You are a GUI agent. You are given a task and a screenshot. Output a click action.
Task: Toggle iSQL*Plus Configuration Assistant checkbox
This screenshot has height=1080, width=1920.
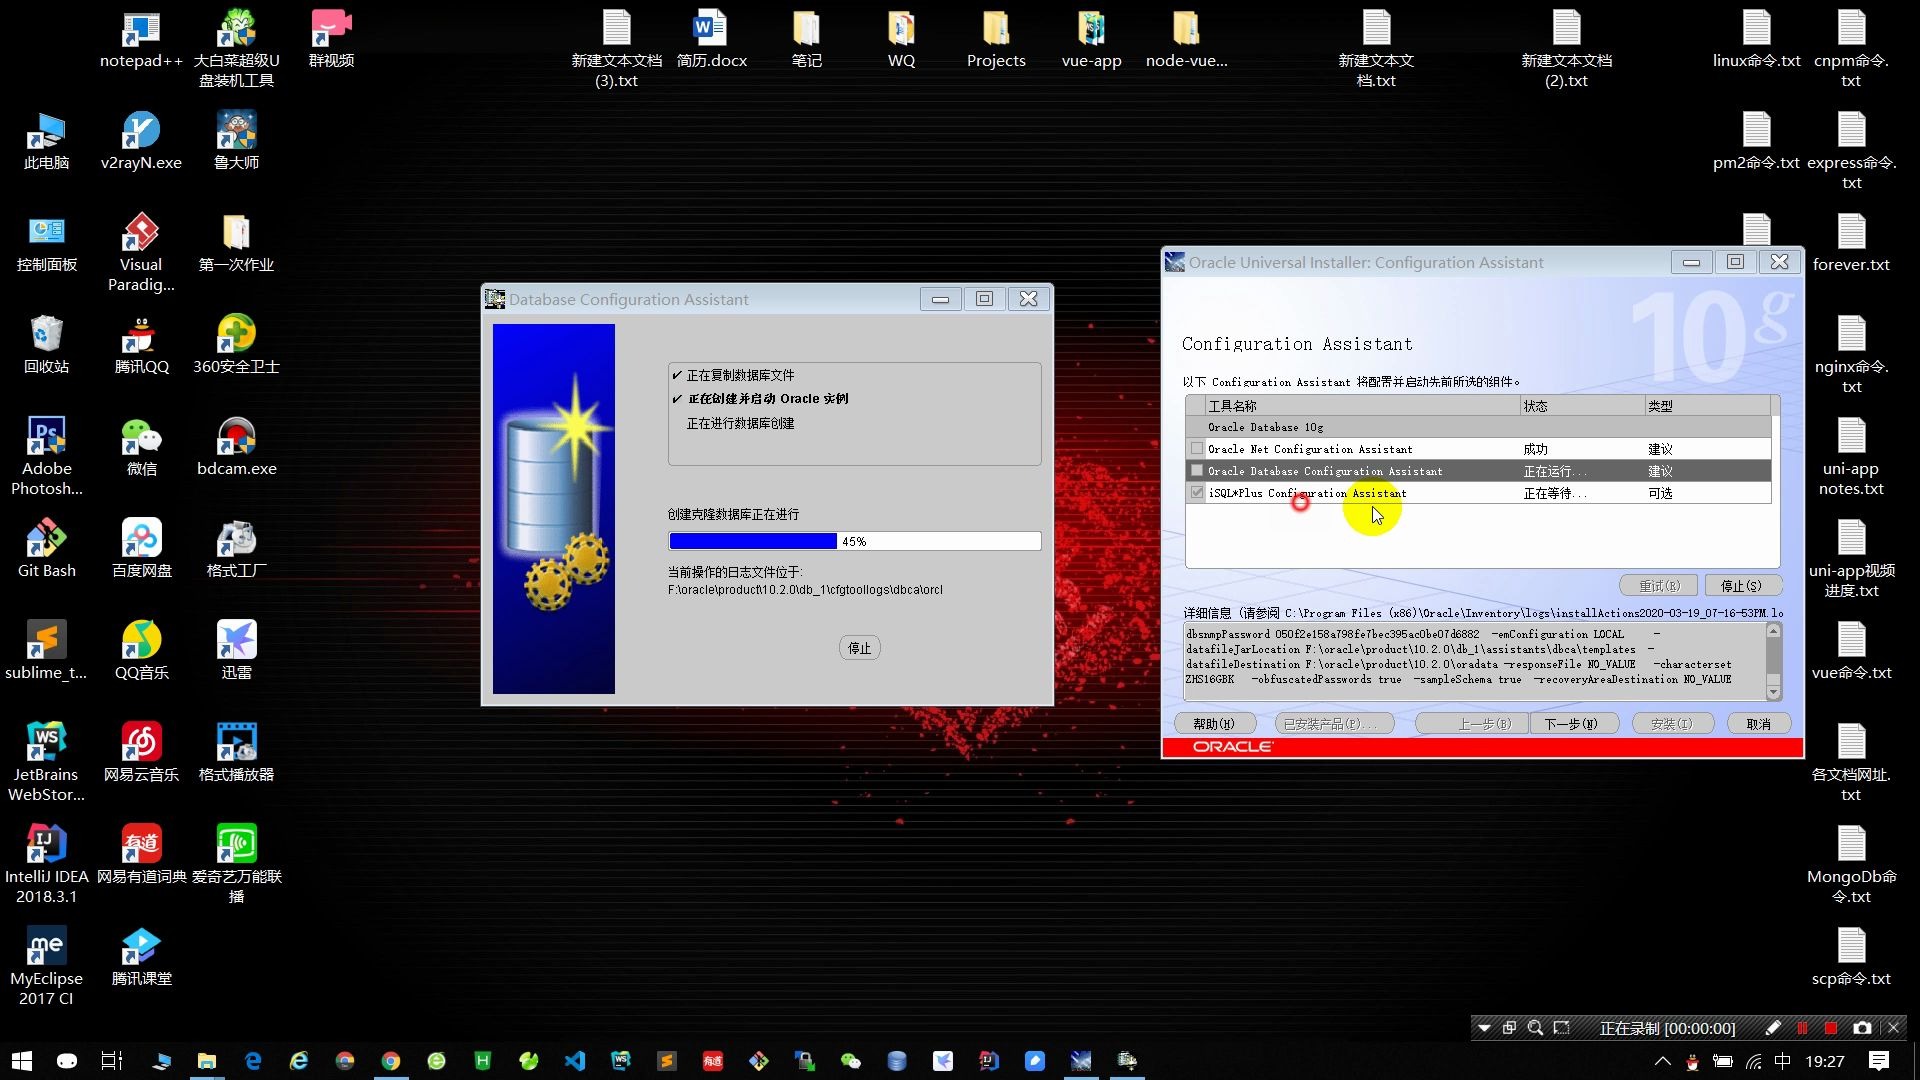click(x=1197, y=493)
